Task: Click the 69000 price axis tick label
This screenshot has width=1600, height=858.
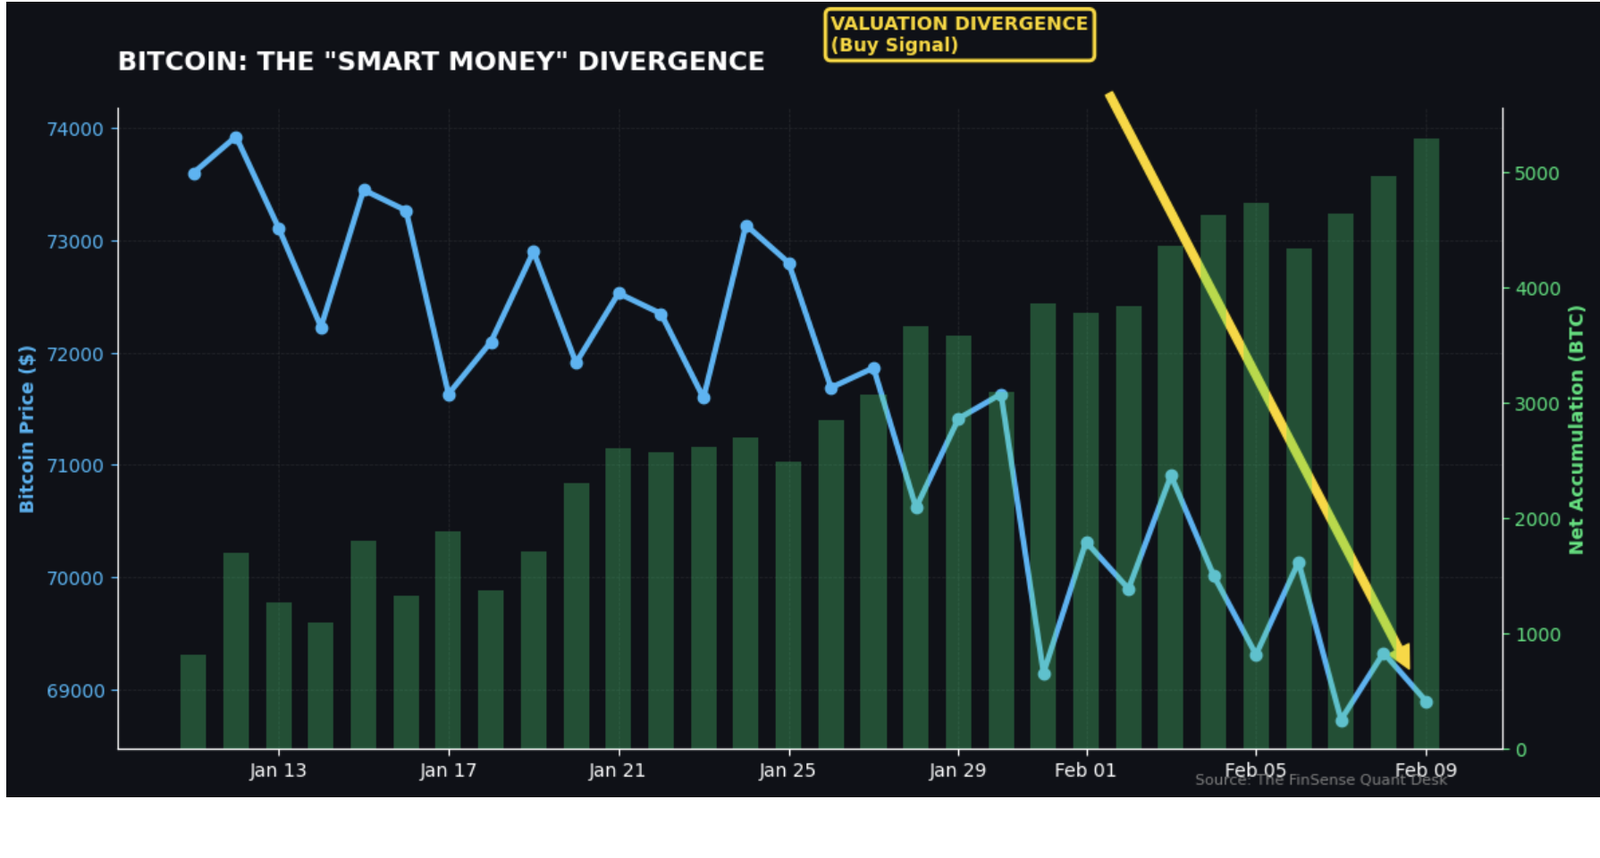Action: click(x=75, y=691)
